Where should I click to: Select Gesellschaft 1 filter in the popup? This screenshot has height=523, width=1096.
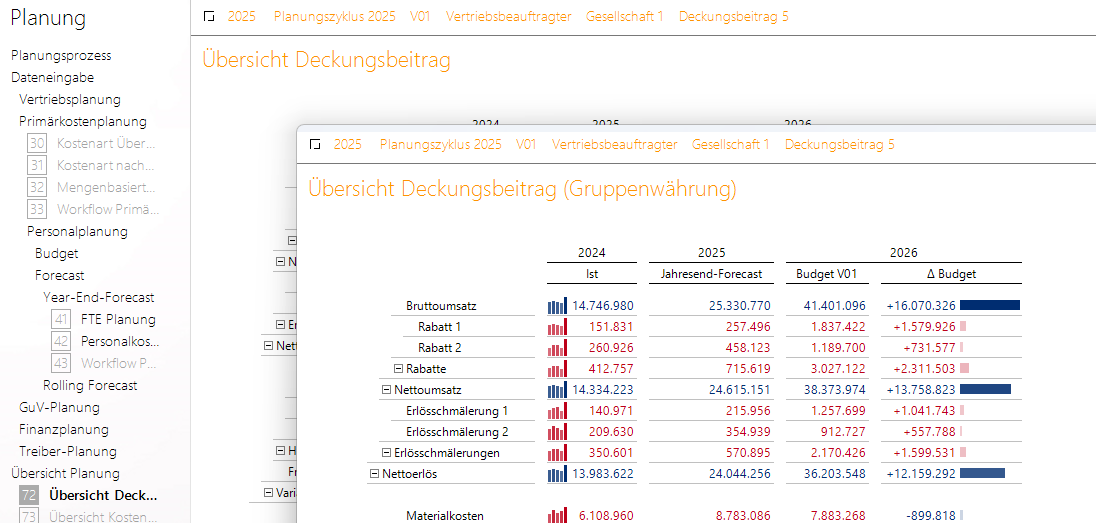(x=730, y=145)
